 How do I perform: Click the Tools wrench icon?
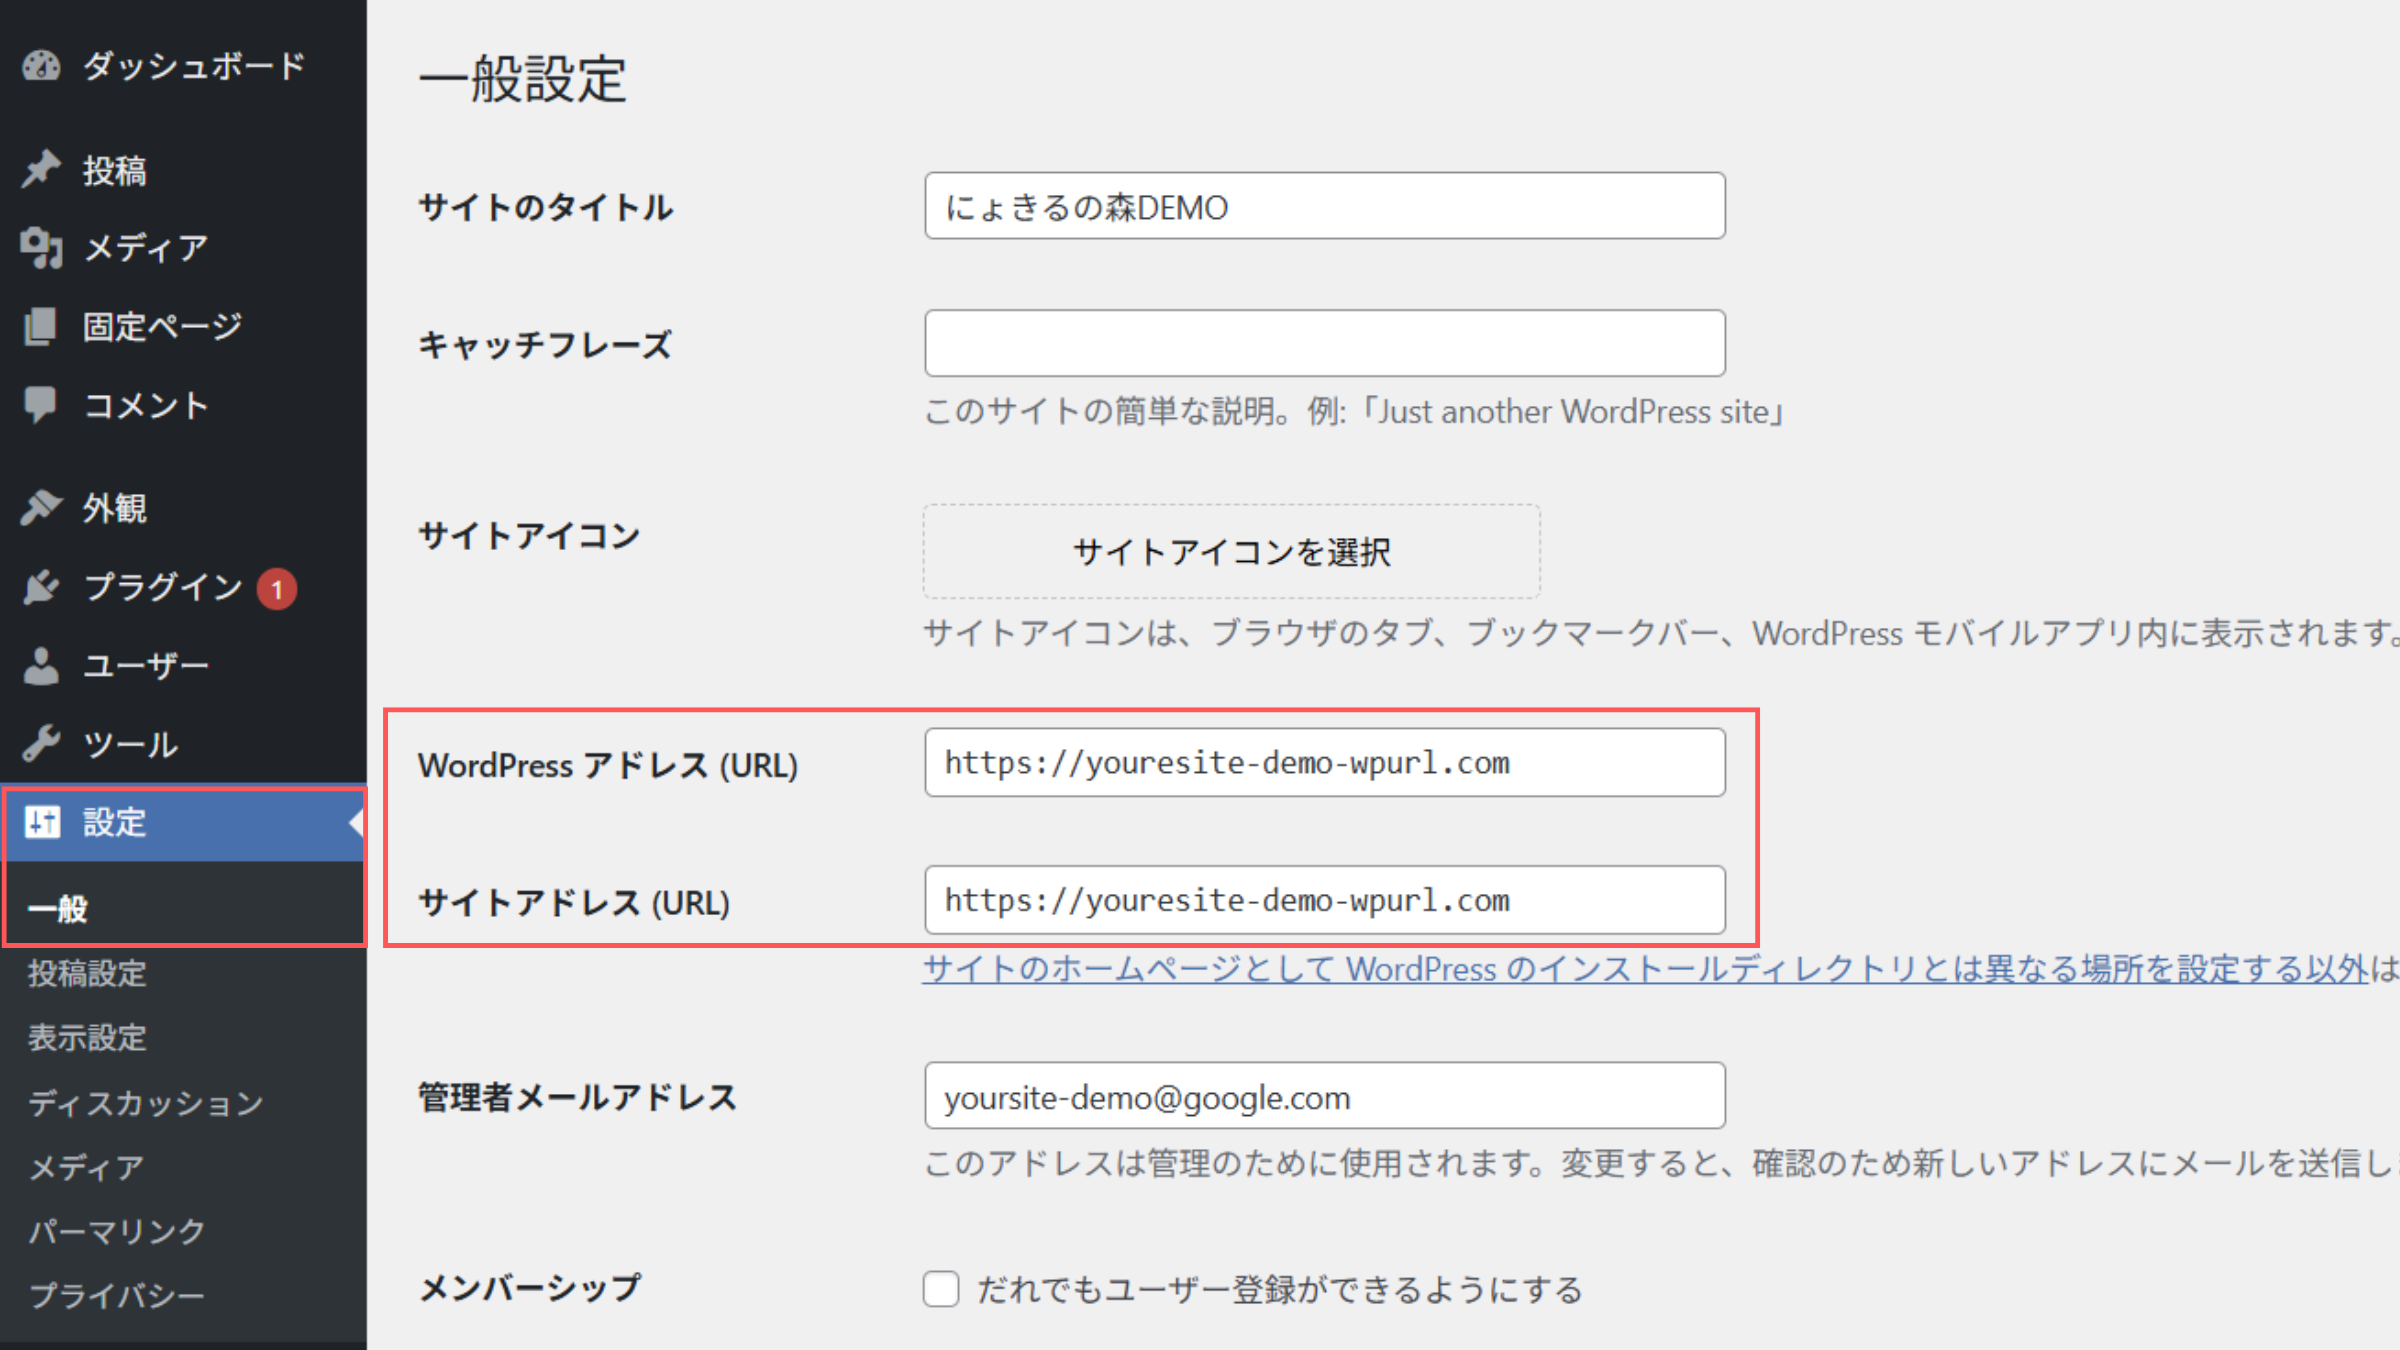point(42,744)
